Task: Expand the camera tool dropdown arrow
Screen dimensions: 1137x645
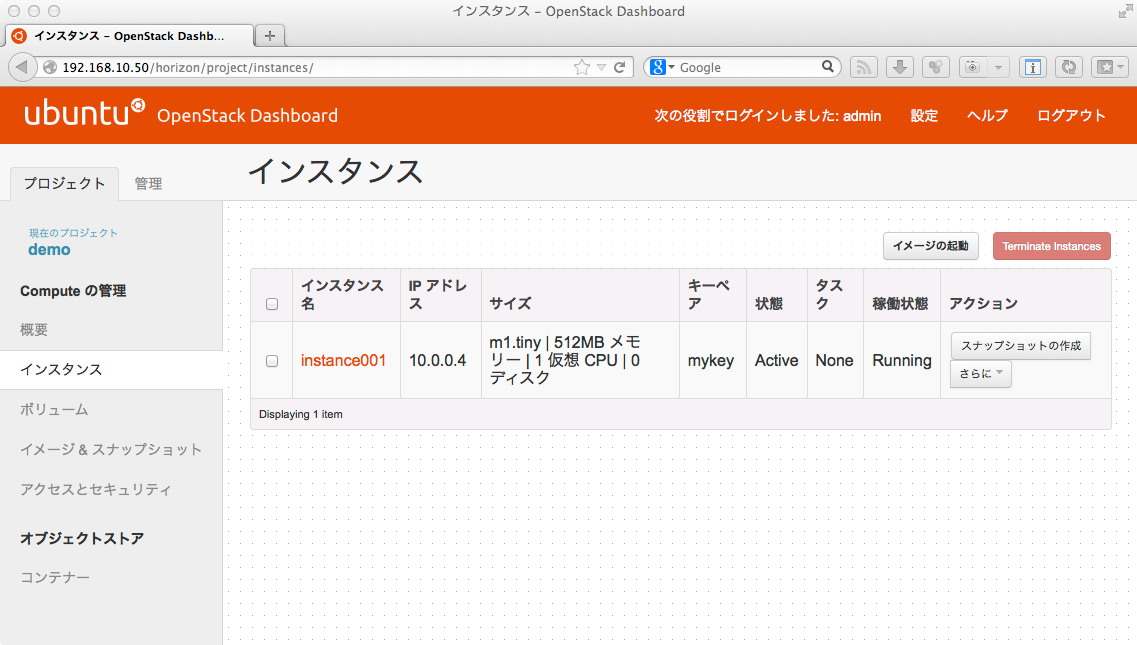Action: pyautogui.click(x=998, y=67)
